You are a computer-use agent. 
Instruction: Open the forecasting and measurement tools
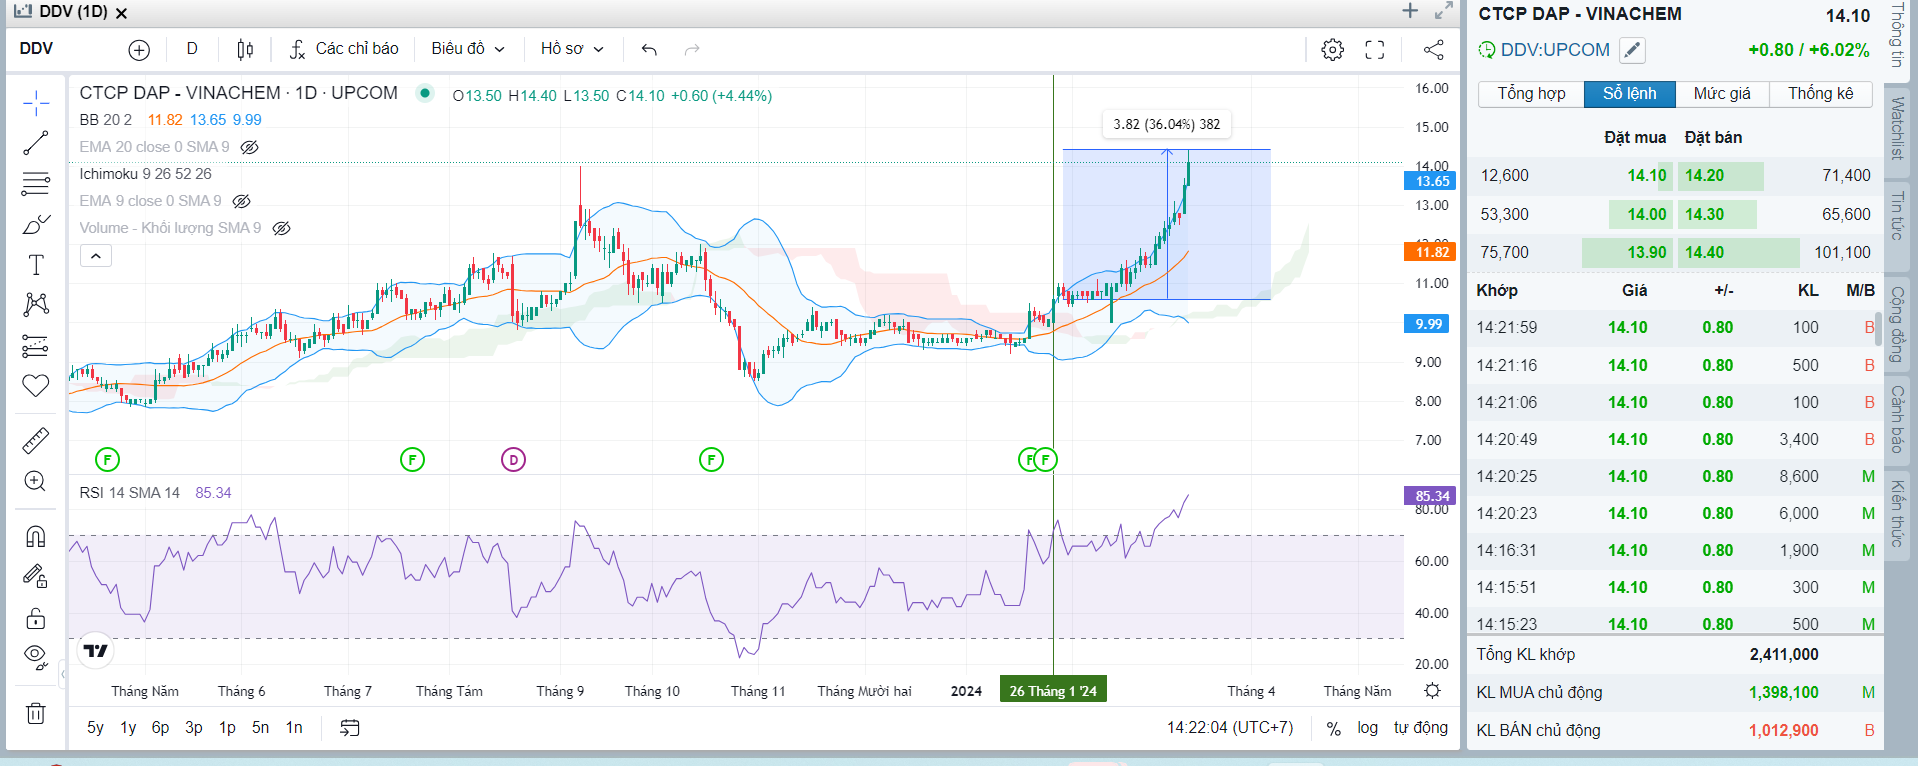tap(36, 346)
